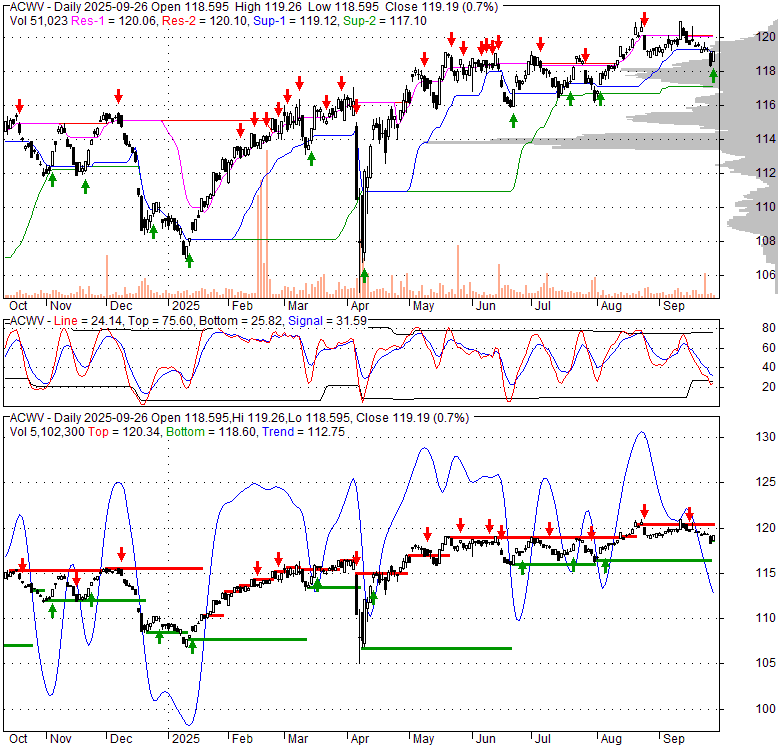Image resolution: width=780 pixels, height=745 pixels.
Task: Click the green buy arrow below mid-March dip in top chart
Action: (311, 159)
